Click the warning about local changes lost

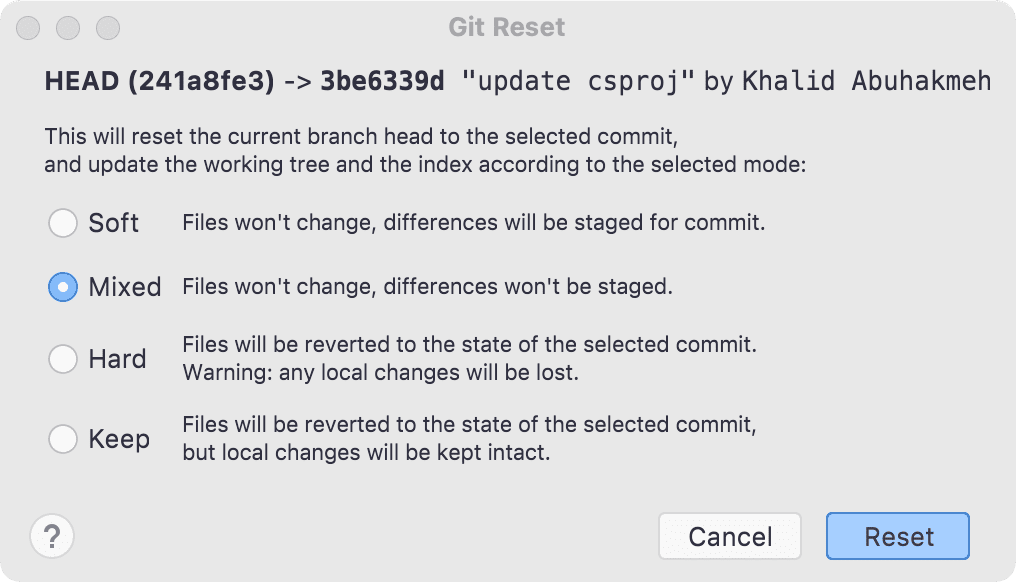(380, 373)
